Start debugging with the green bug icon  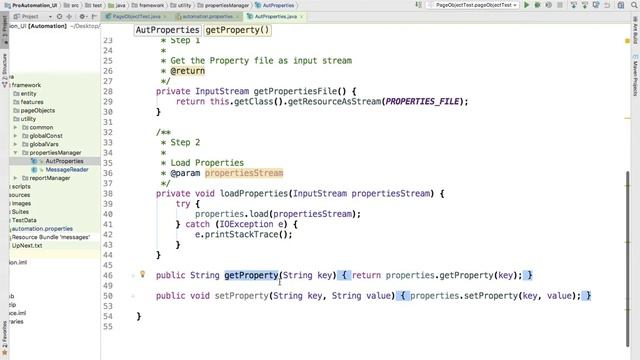coord(538,5)
